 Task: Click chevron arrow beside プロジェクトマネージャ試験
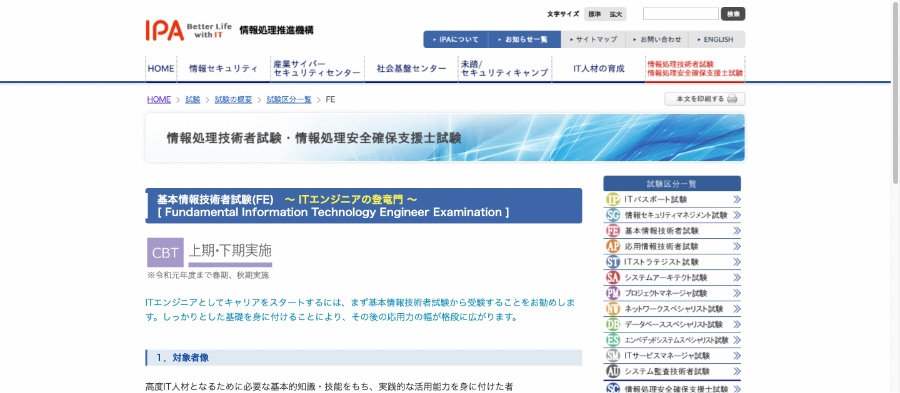click(736, 293)
